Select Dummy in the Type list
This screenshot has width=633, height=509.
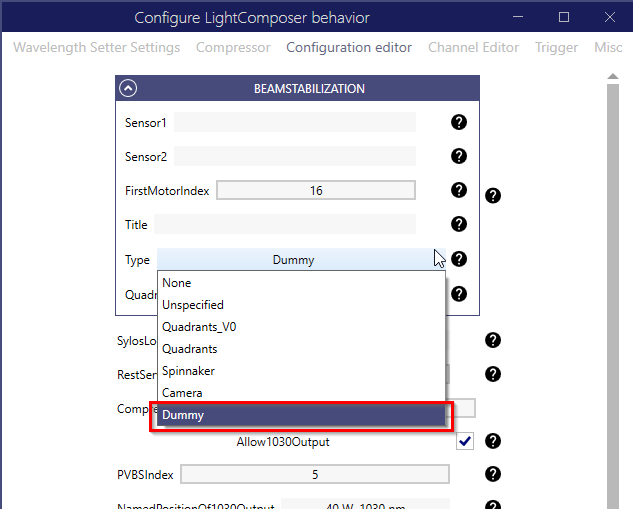(301, 415)
